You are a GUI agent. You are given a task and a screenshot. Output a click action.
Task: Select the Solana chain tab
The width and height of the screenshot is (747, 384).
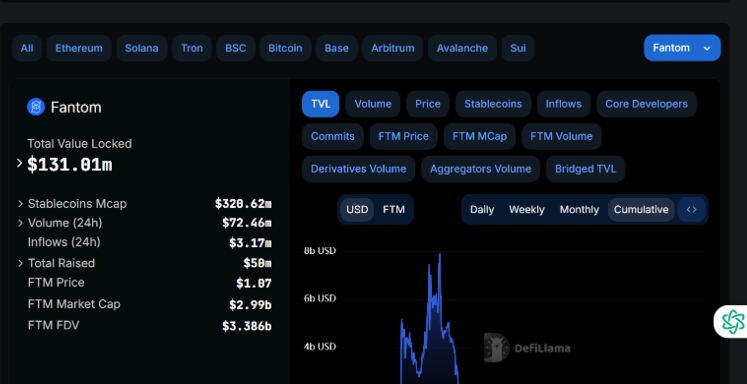[x=141, y=48]
